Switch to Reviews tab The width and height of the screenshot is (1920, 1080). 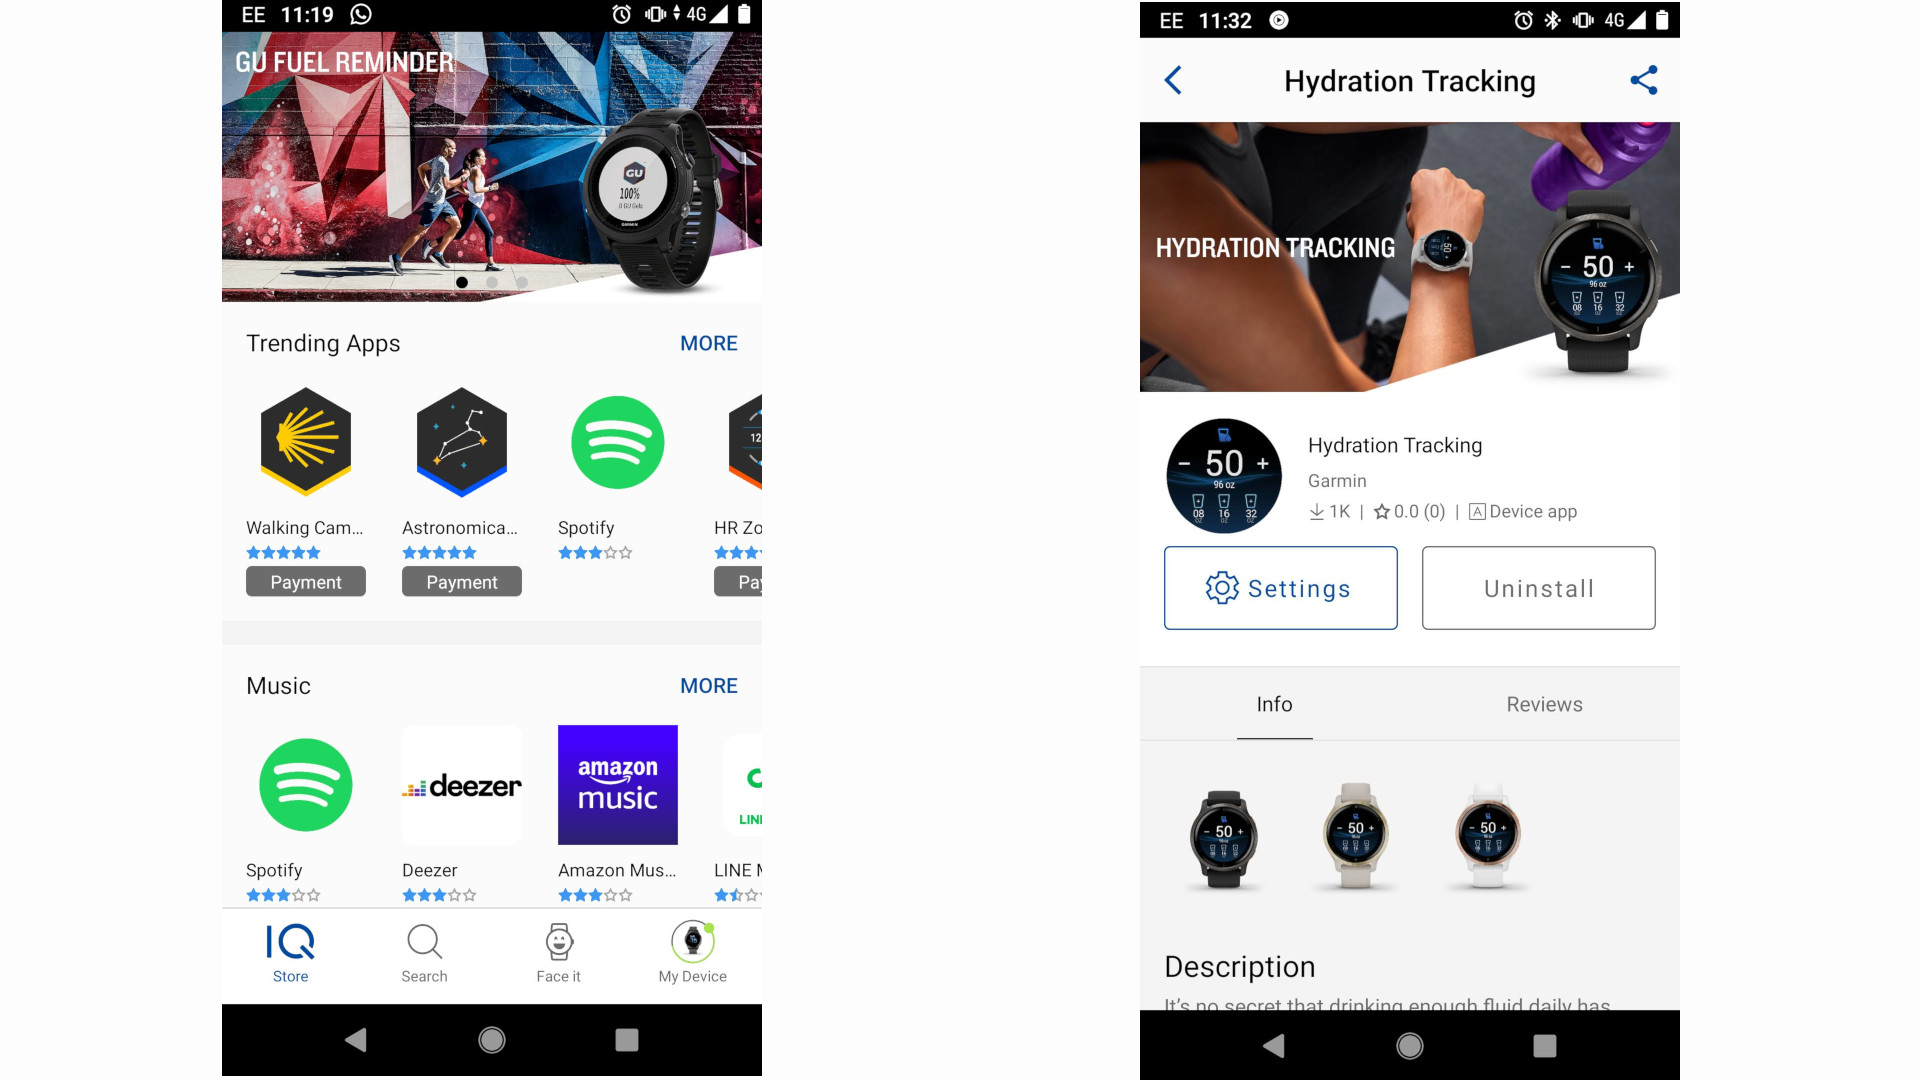[1543, 703]
